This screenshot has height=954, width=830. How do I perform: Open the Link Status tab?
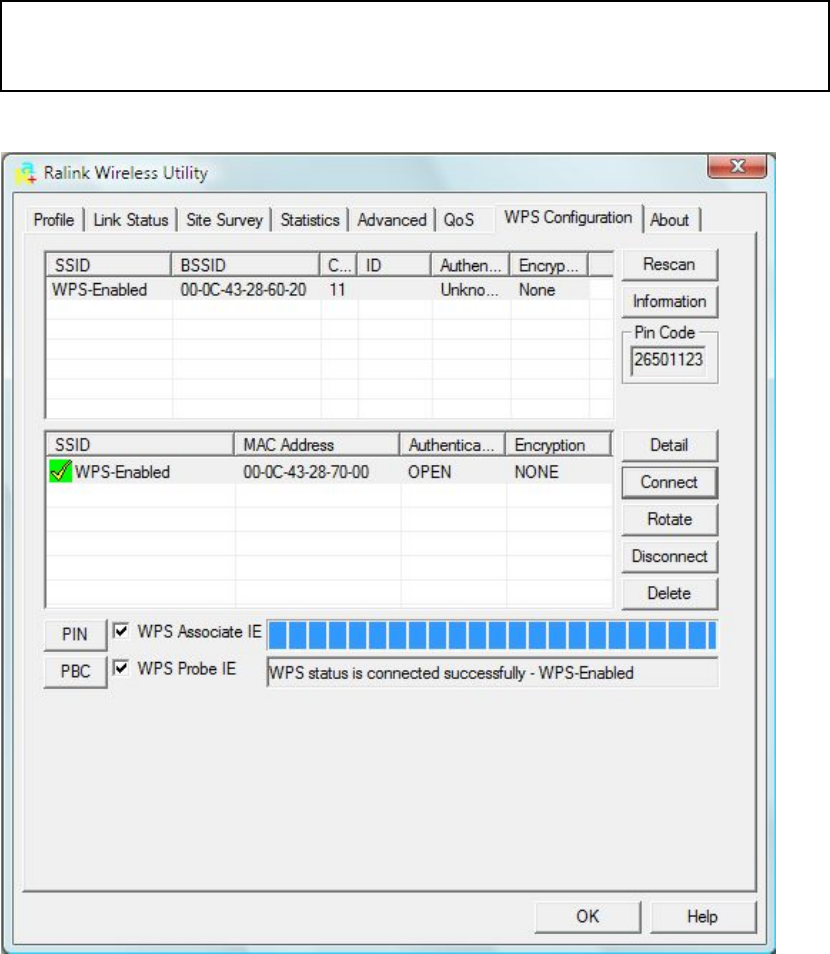coord(131,220)
